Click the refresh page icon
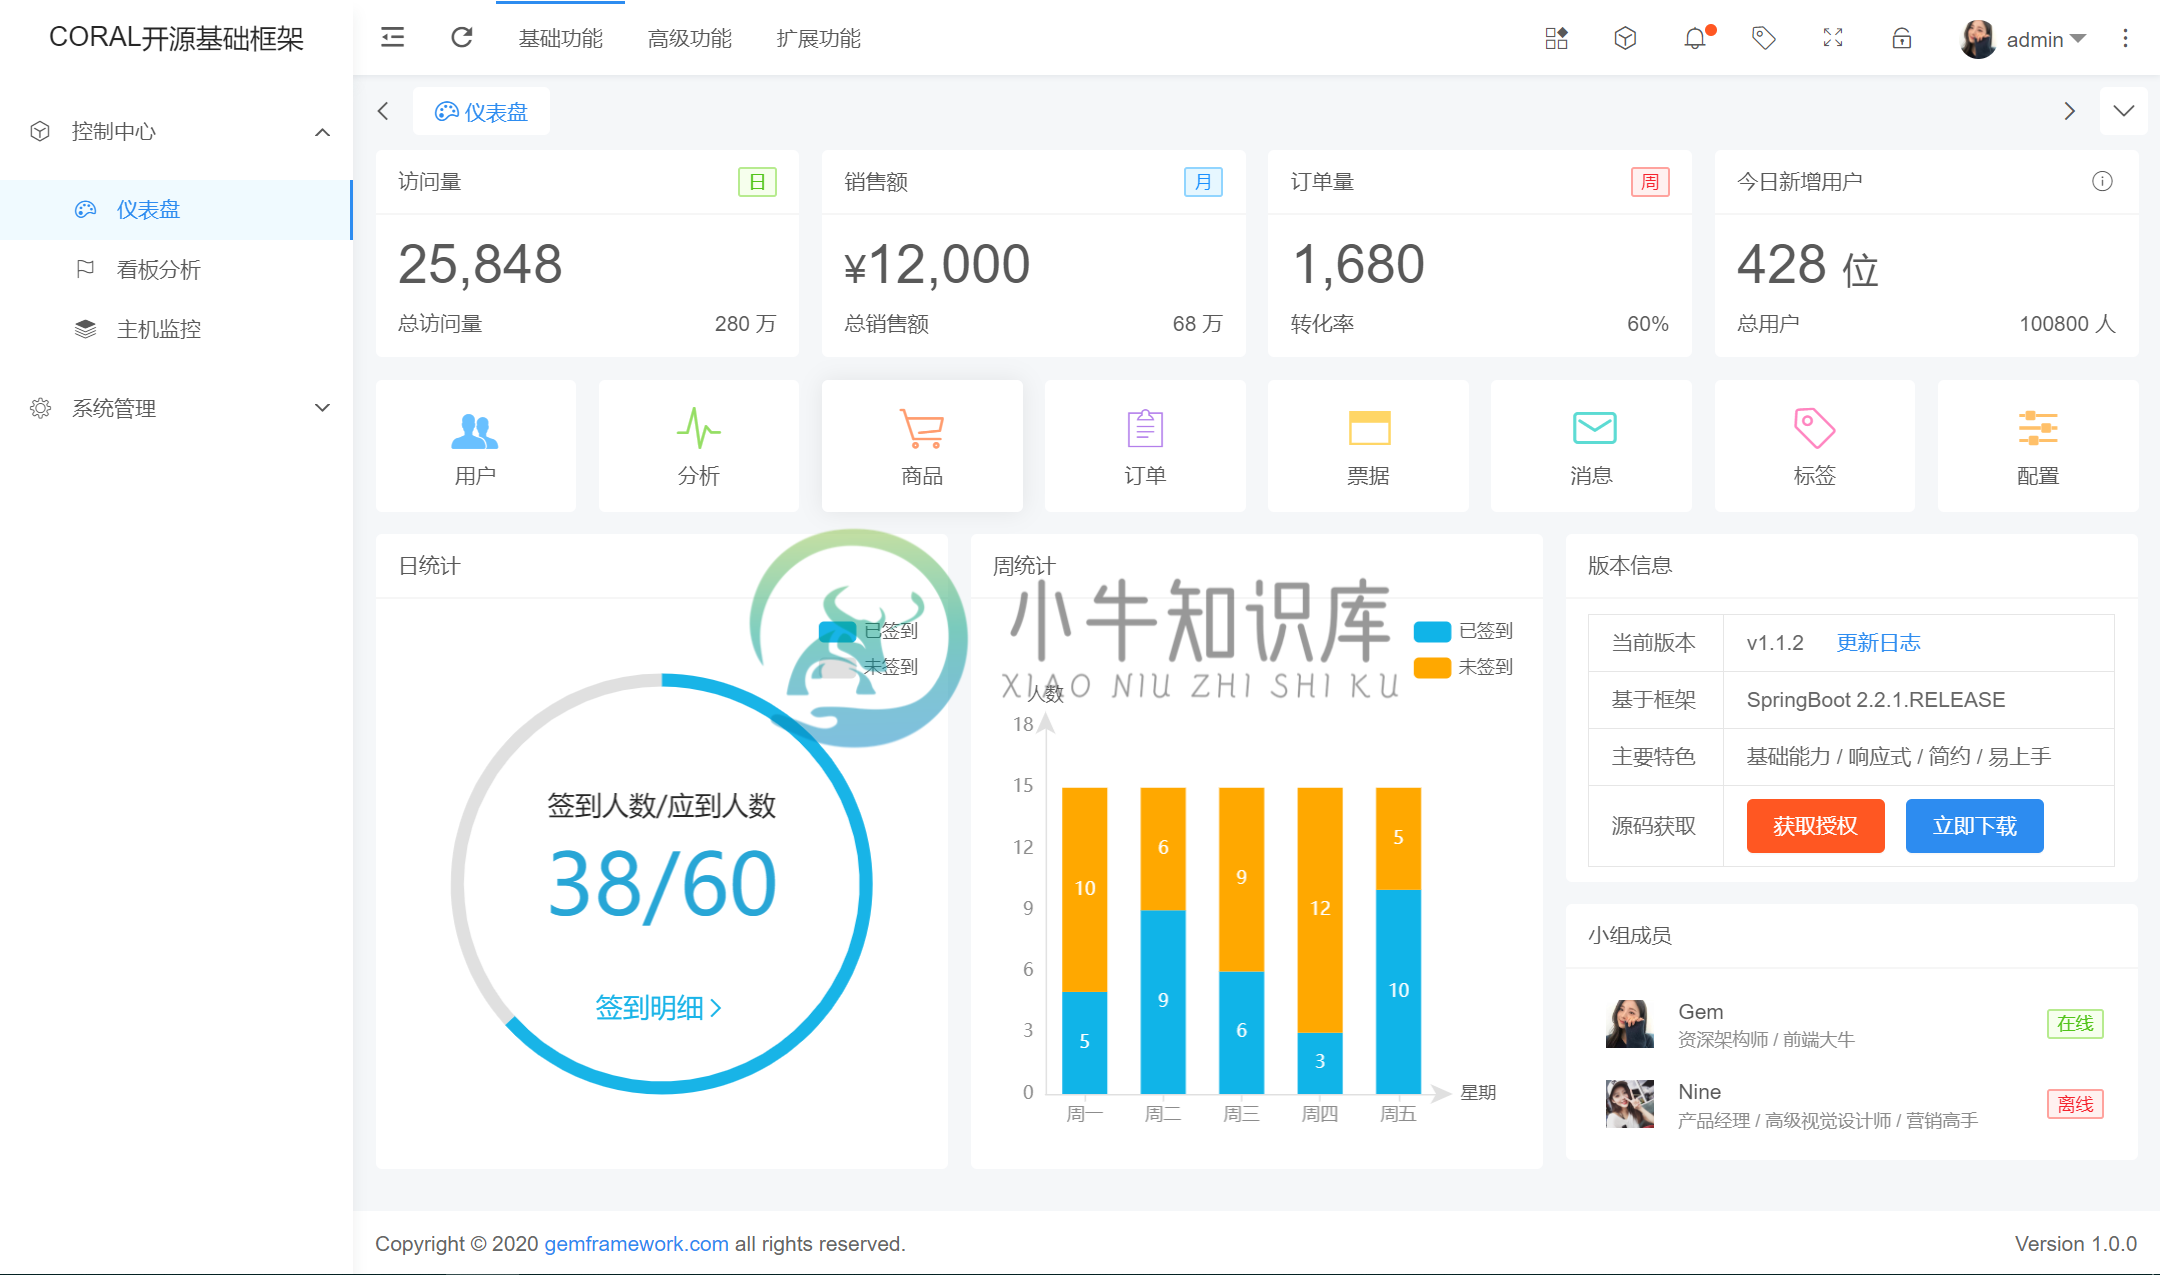This screenshot has width=2160, height=1275. tap(461, 38)
